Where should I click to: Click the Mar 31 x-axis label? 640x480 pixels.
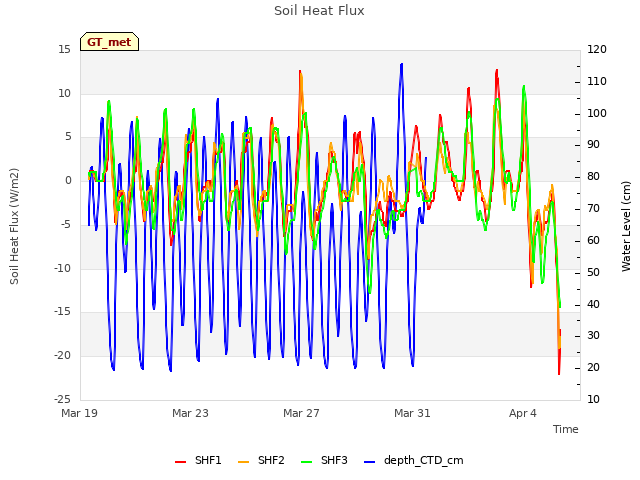coord(412,413)
